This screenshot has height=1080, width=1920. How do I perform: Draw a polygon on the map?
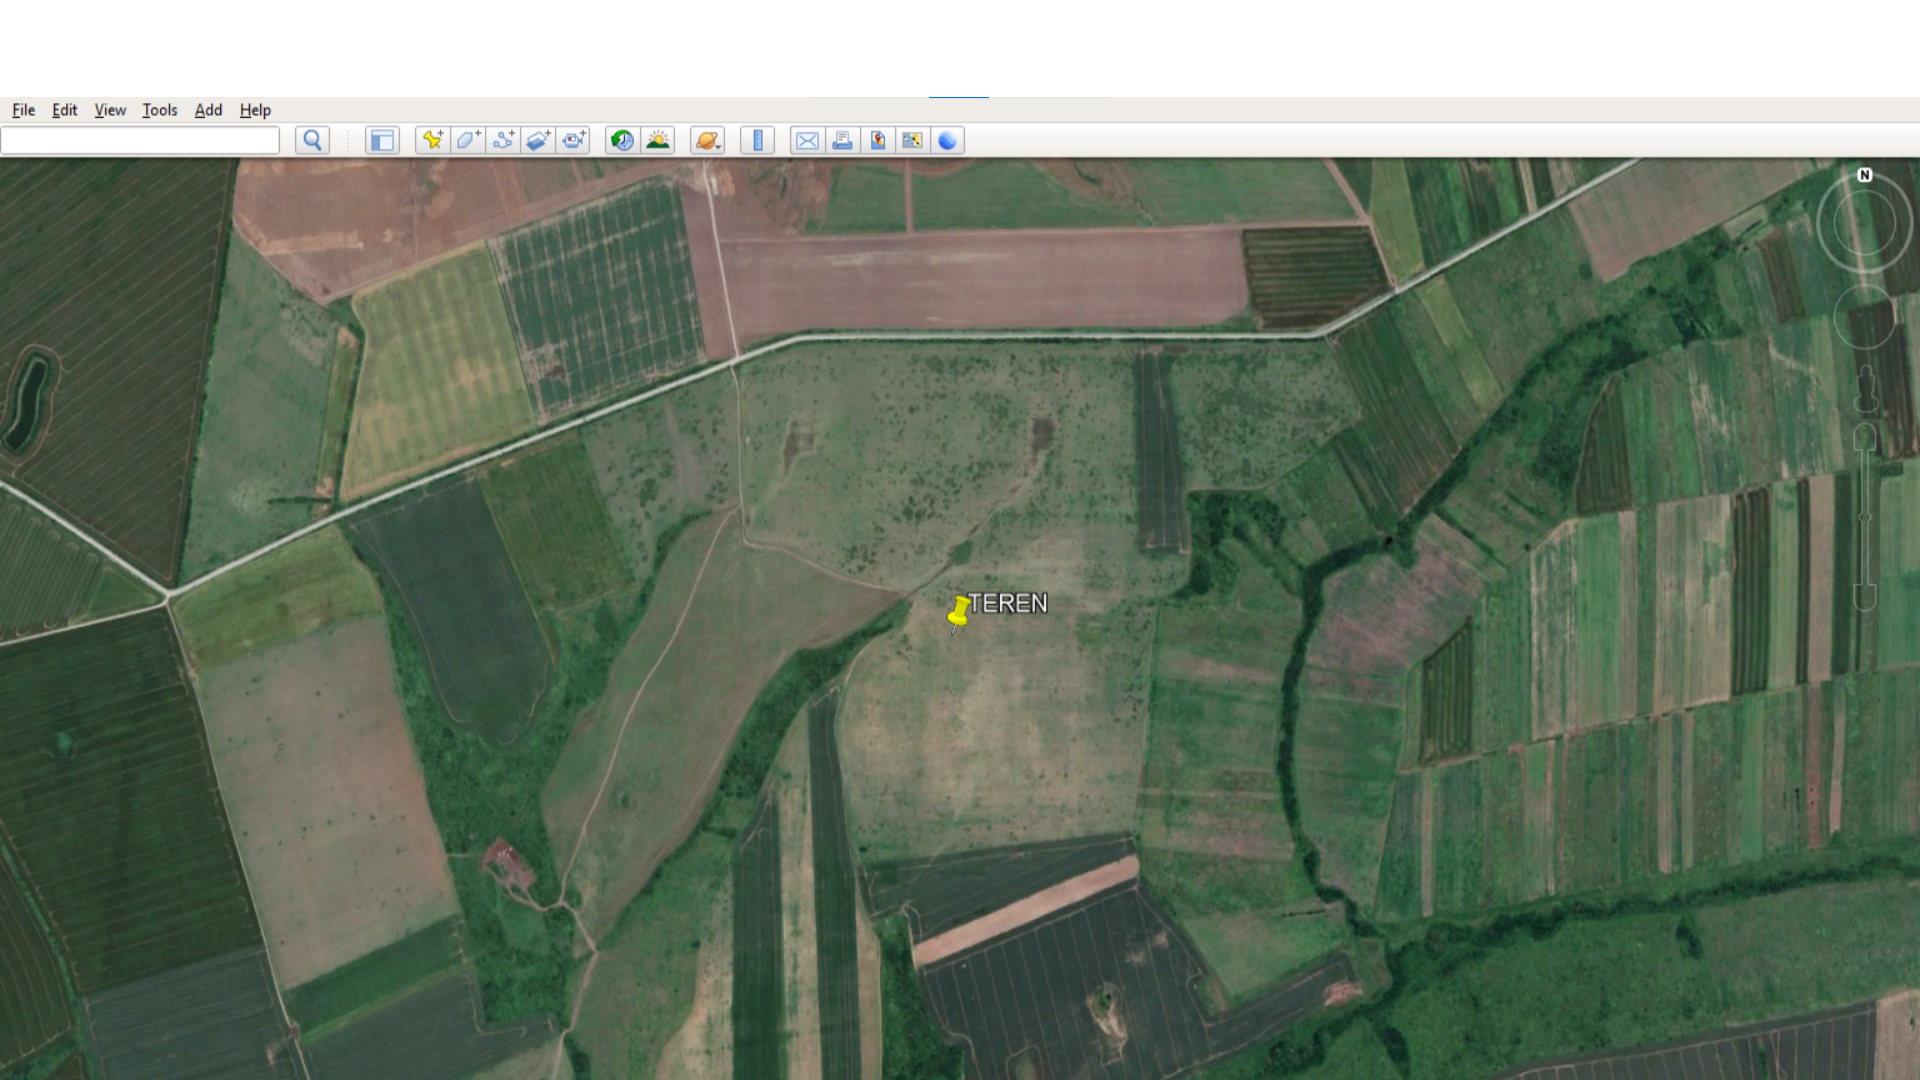(x=467, y=140)
